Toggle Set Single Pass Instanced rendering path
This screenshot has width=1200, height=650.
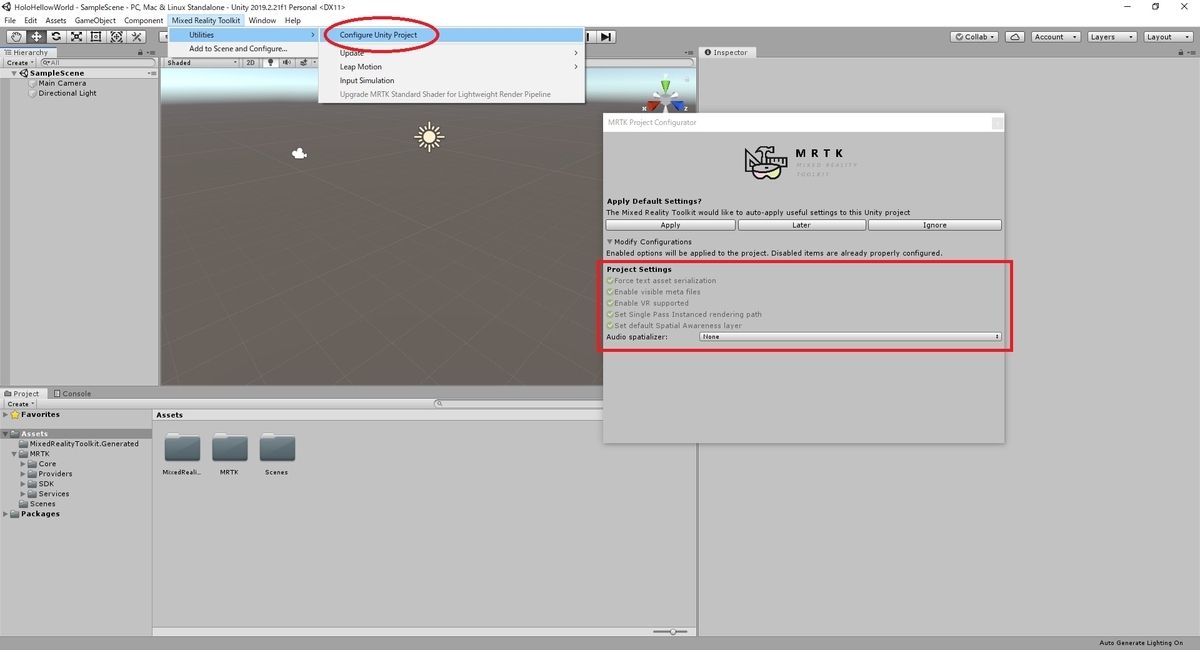click(x=610, y=314)
